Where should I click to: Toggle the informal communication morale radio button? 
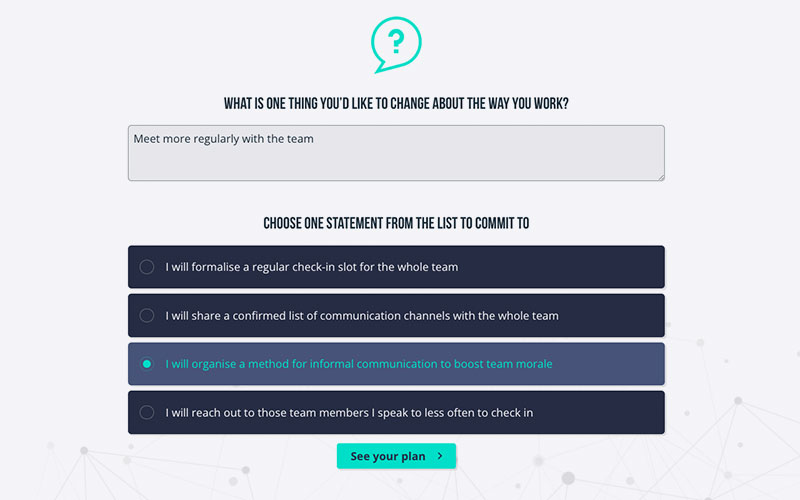pyautogui.click(x=146, y=364)
